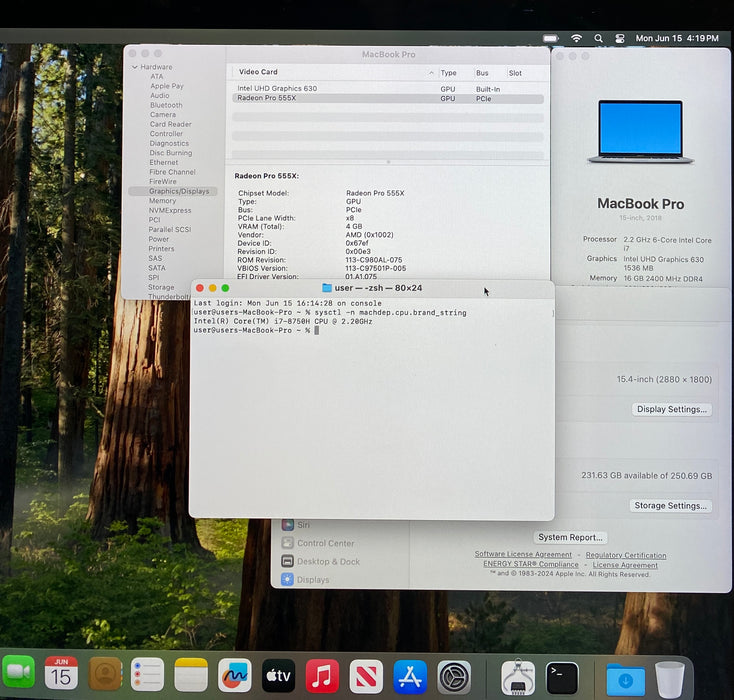Viewport: 734px width, 700px height.
Task: Select Memory in the hardware sidebar
Action: (x=162, y=201)
